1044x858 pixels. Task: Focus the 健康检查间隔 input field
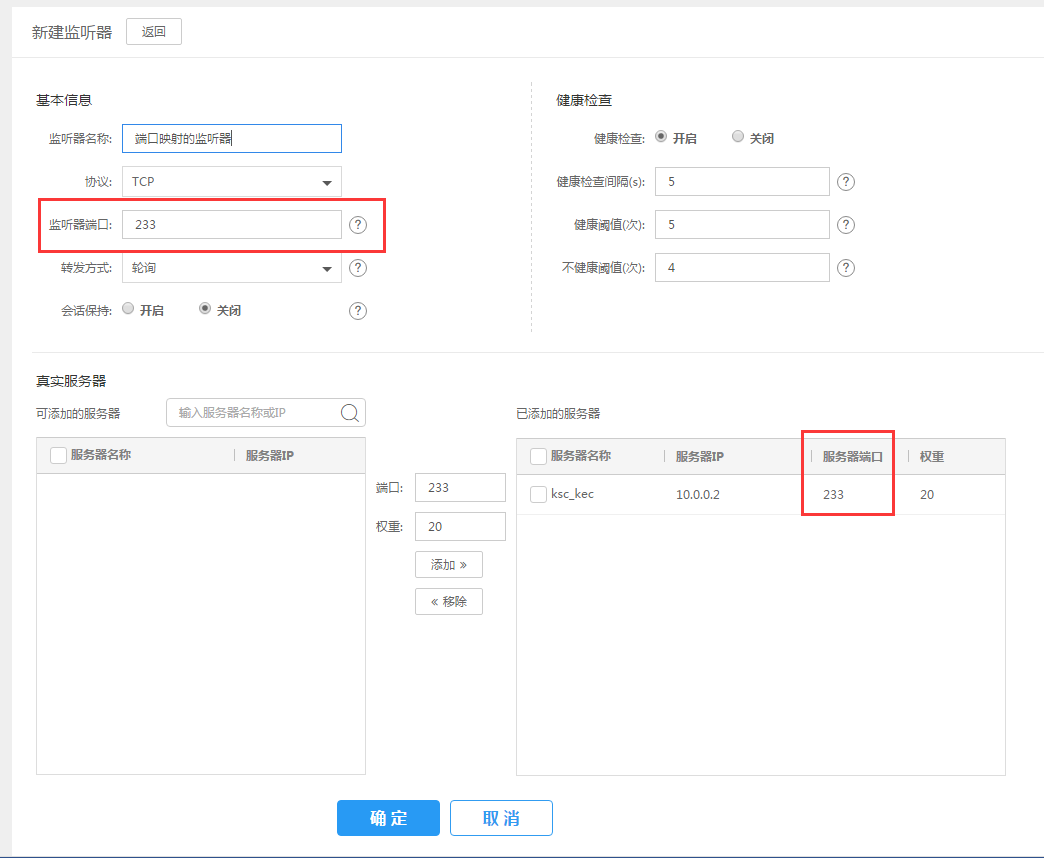pyautogui.click(x=742, y=182)
